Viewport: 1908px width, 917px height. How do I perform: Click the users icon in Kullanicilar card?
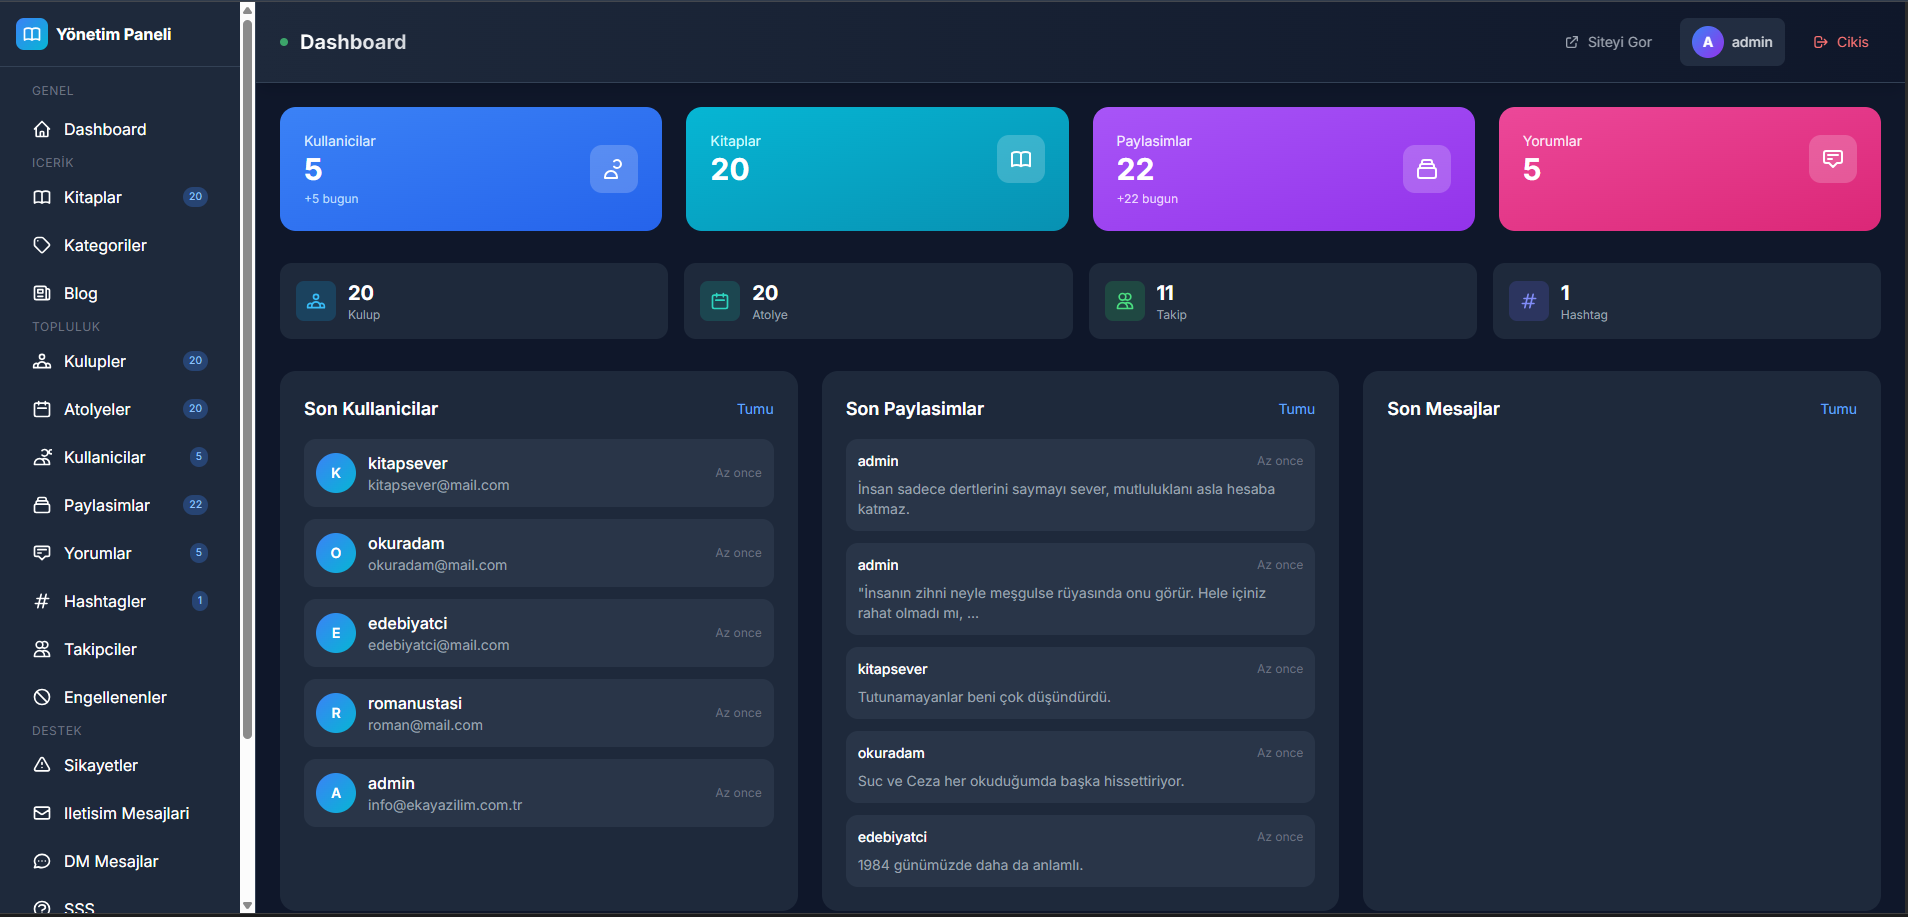613,169
